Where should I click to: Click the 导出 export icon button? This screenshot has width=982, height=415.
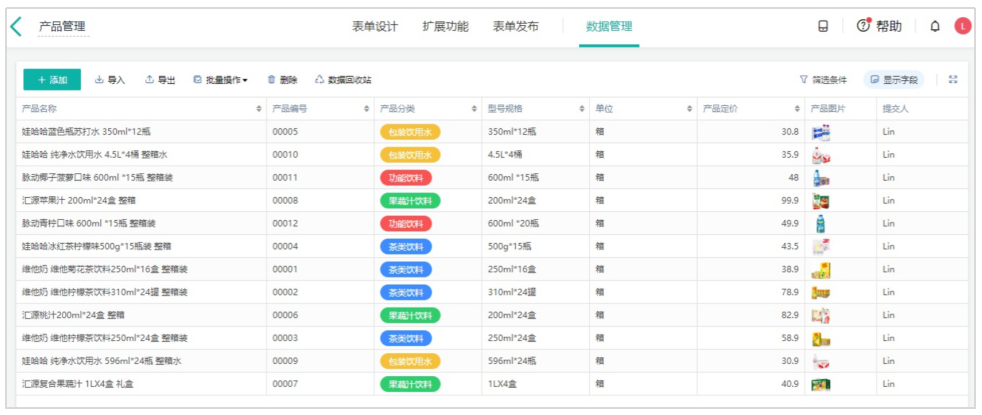(x=160, y=80)
